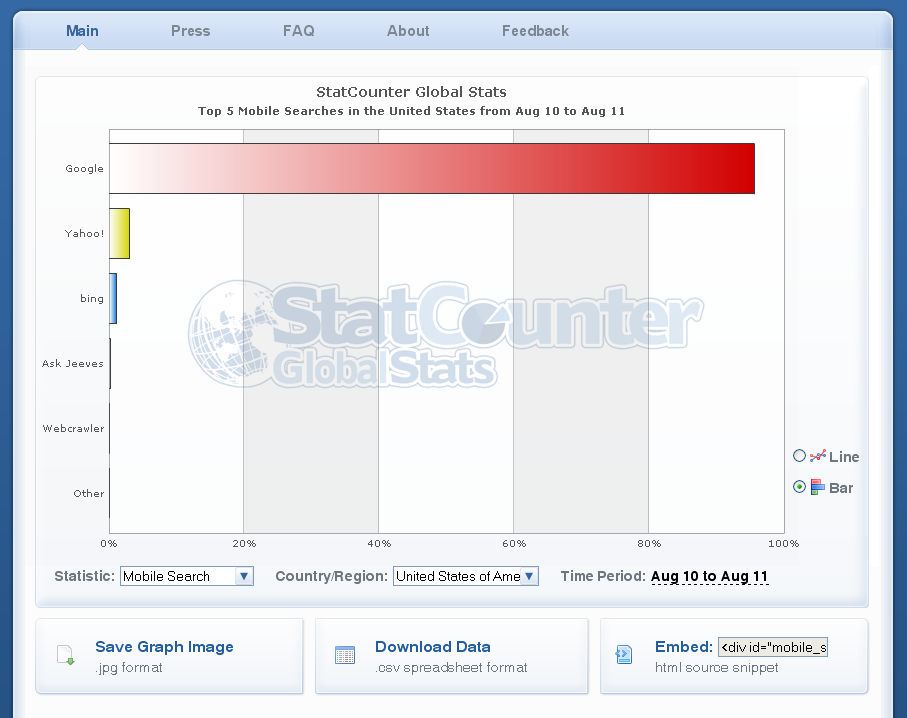This screenshot has width=907, height=718.
Task: Click Download Data link
Action: coord(433,647)
